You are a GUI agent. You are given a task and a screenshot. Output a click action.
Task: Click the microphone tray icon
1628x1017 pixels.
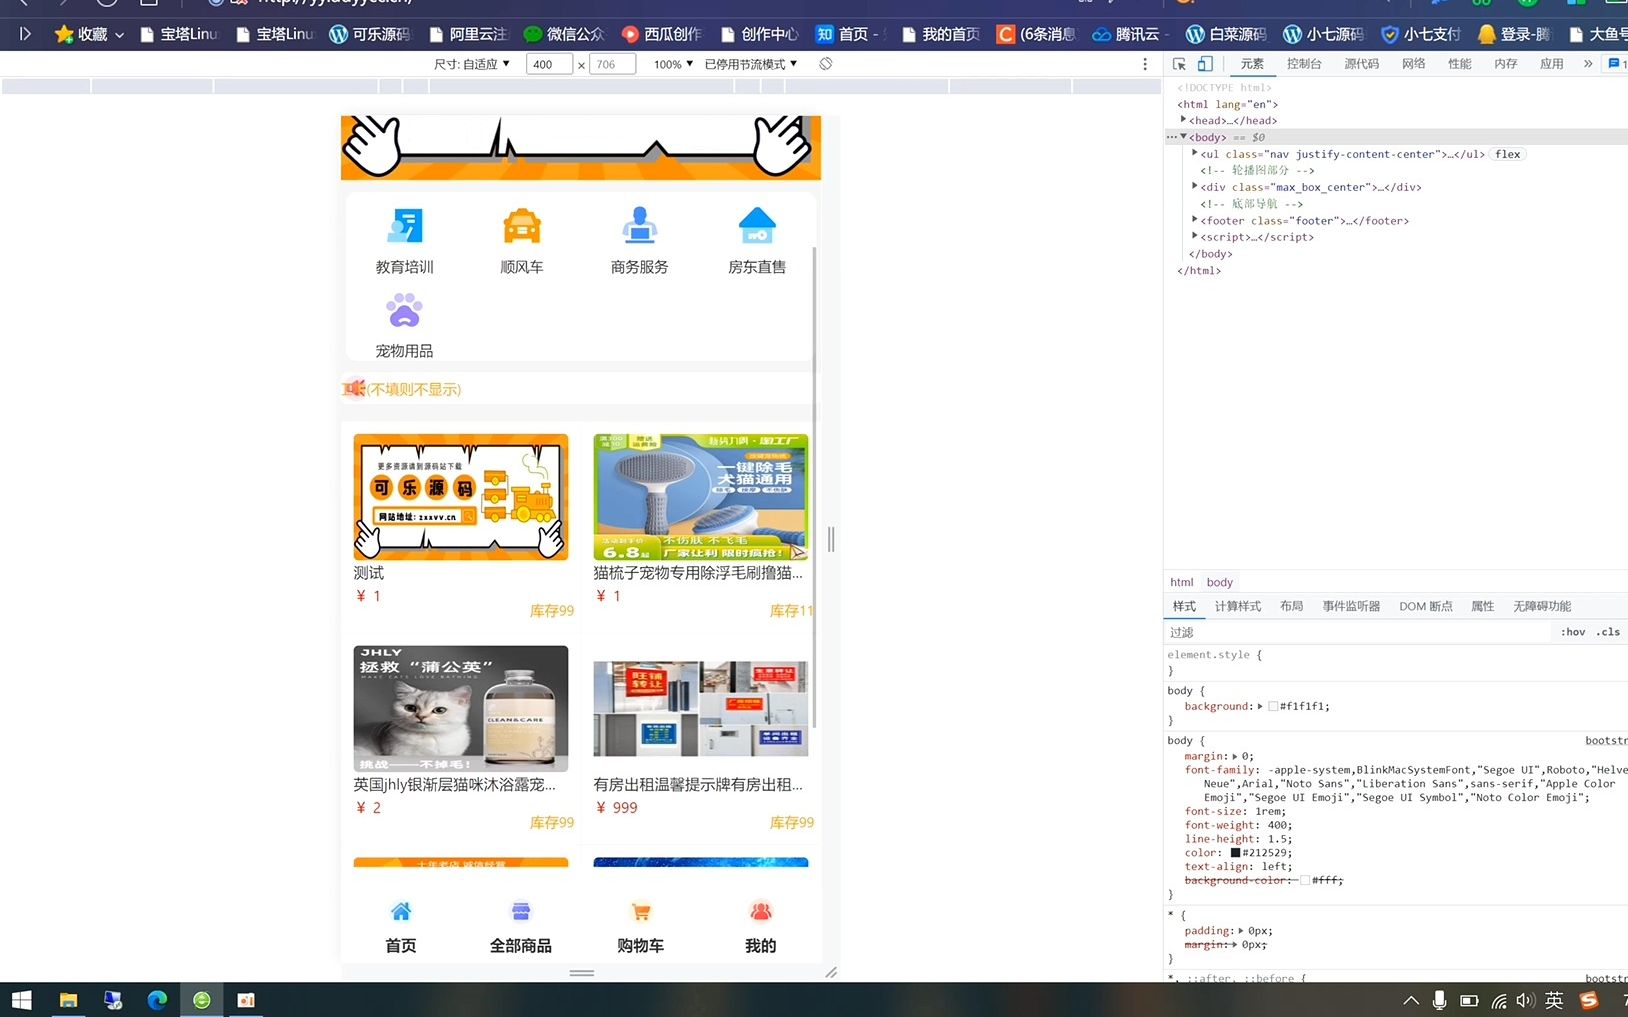1439,1000
